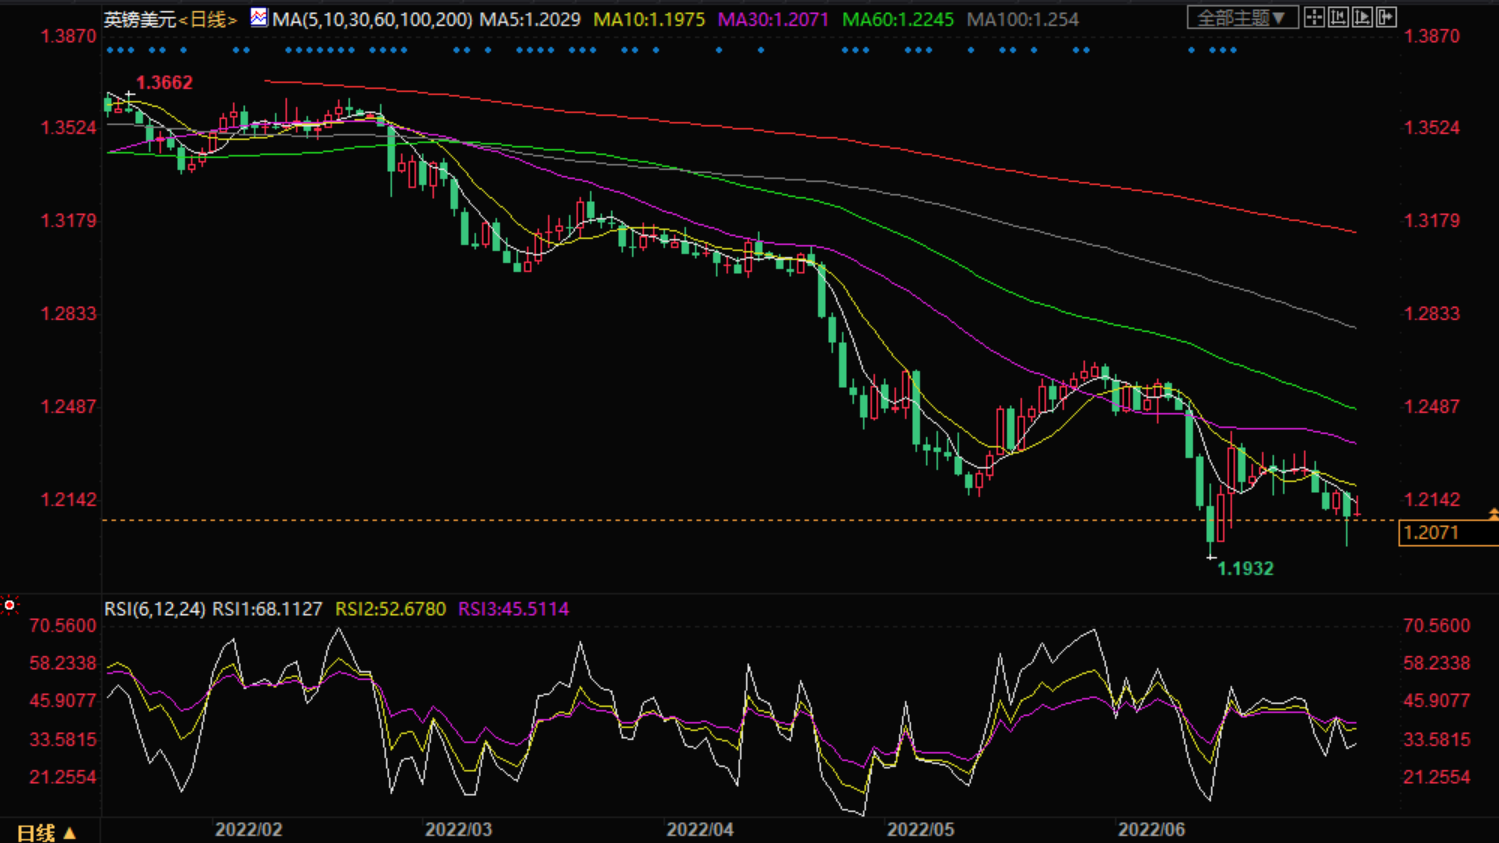Screen dimensions: 1499x843
Task: Click the right axis 1.2487 price label
Action: point(1432,407)
